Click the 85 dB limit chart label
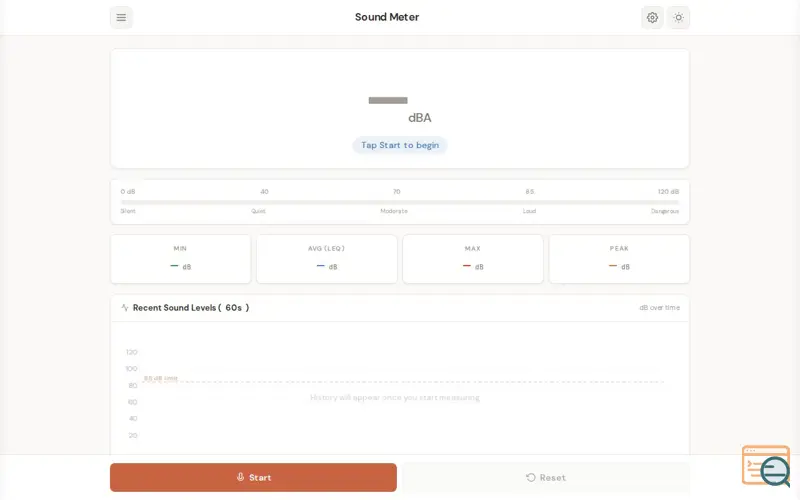This screenshot has height=500, width=800. point(161,378)
